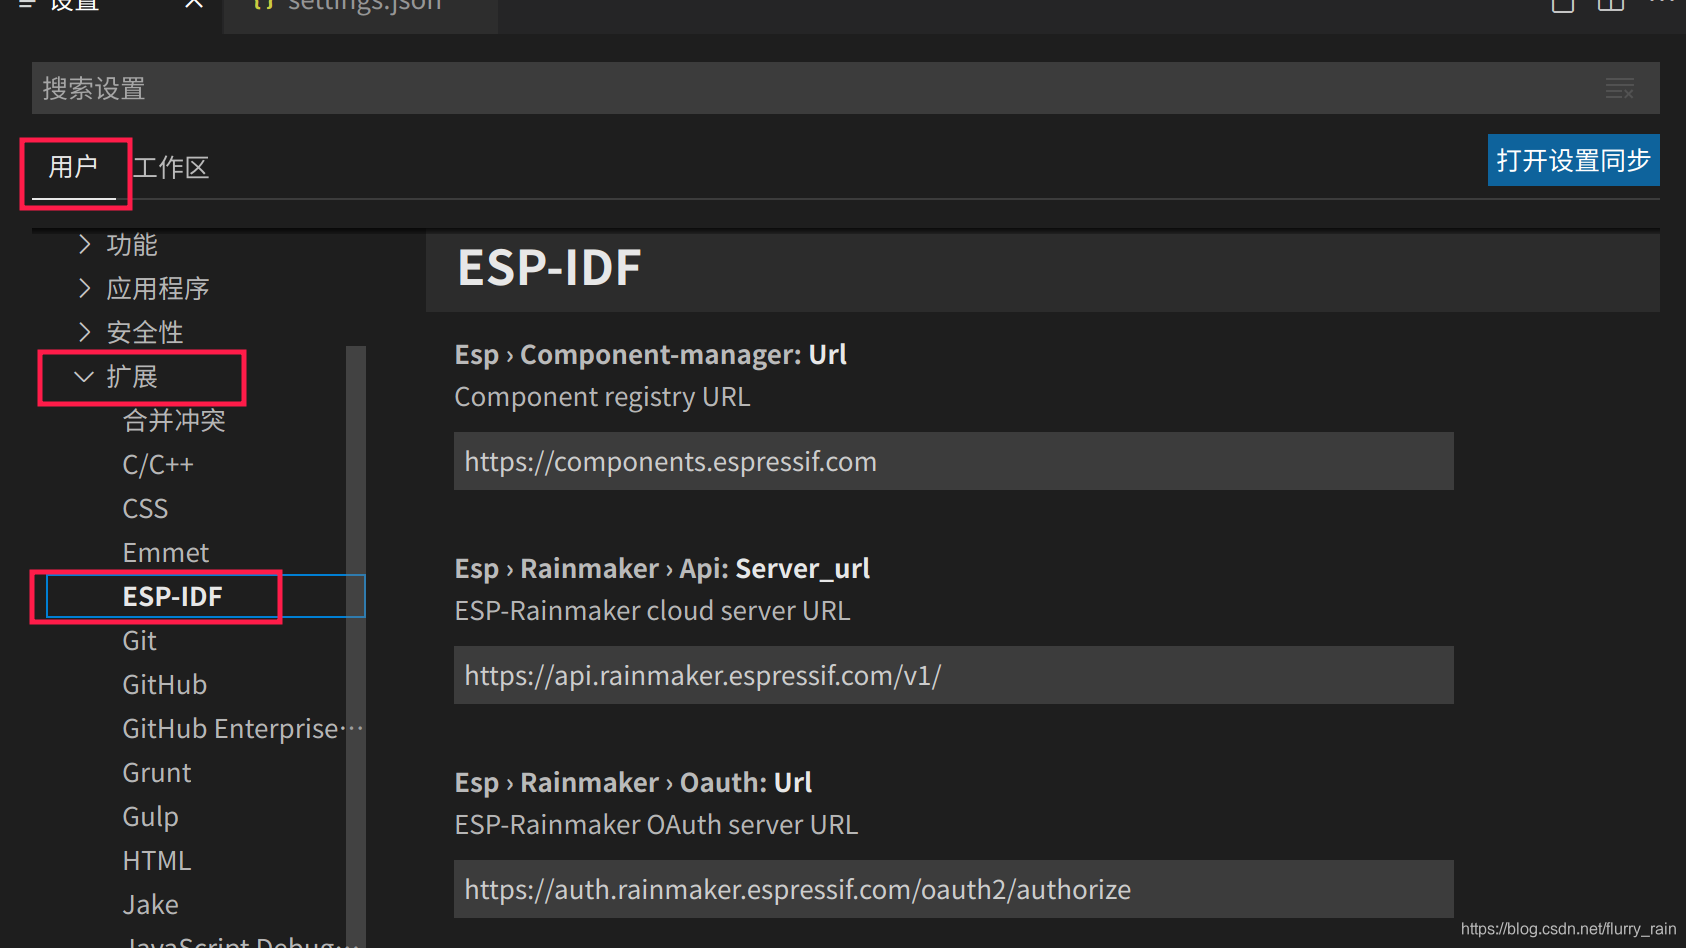1686x948 pixels.
Task: Click the Esp Component-manager: Url setting title
Action: (x=651, y=355)
